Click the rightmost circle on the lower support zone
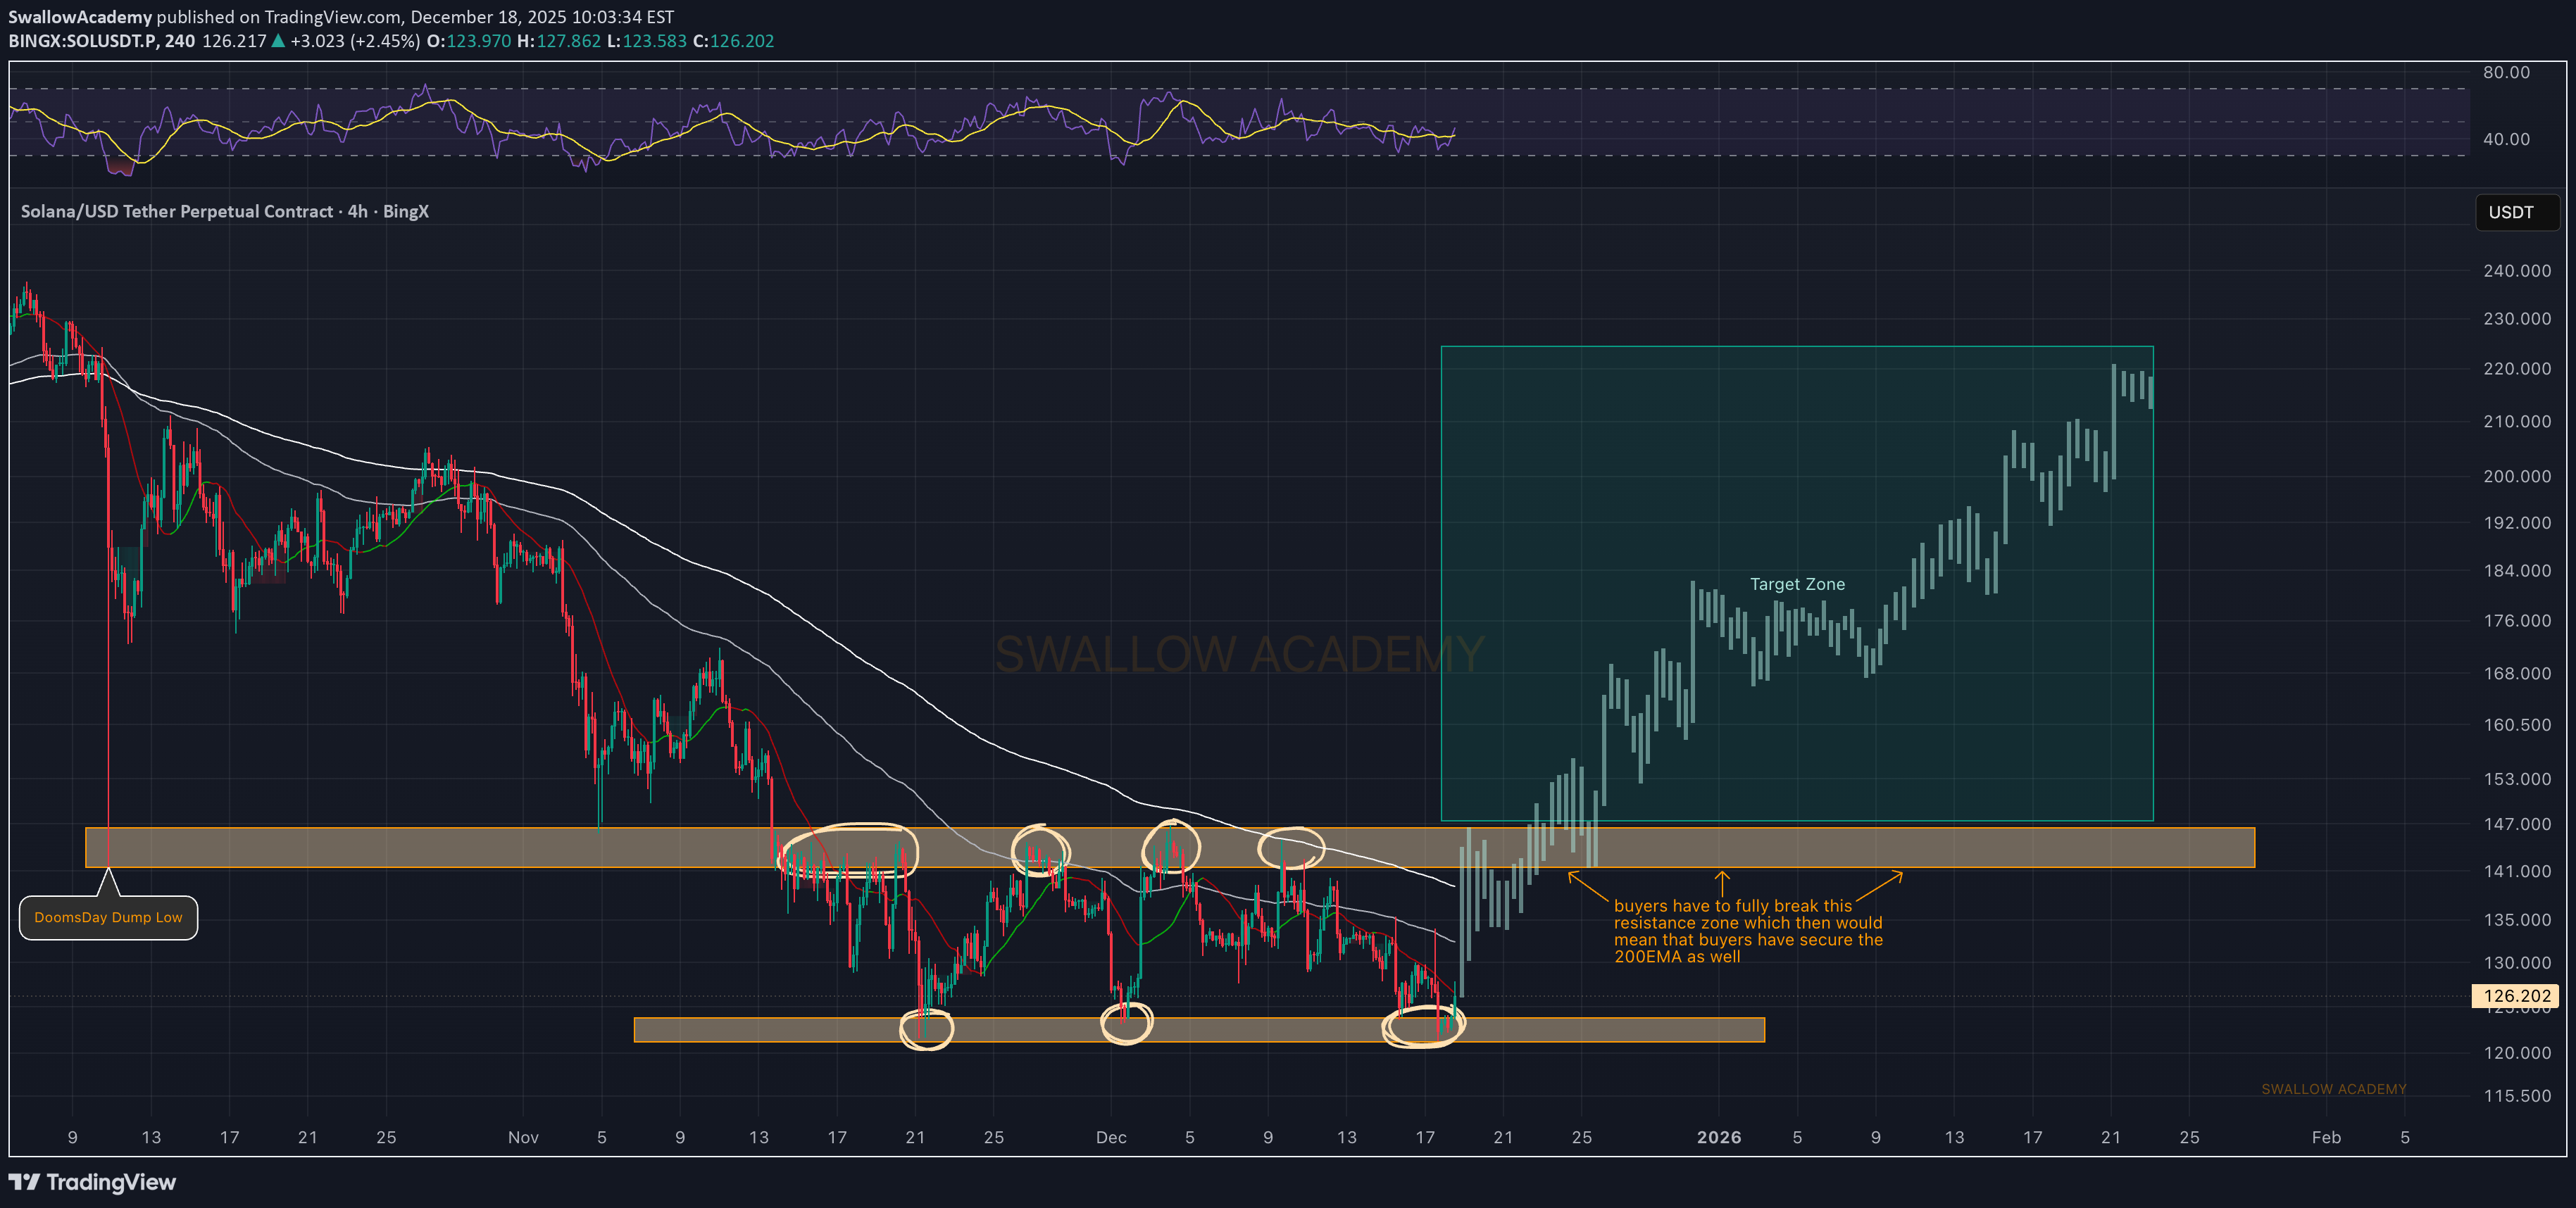This screenshot has height=1208, width=2576. click(x=1423, y=1026)
